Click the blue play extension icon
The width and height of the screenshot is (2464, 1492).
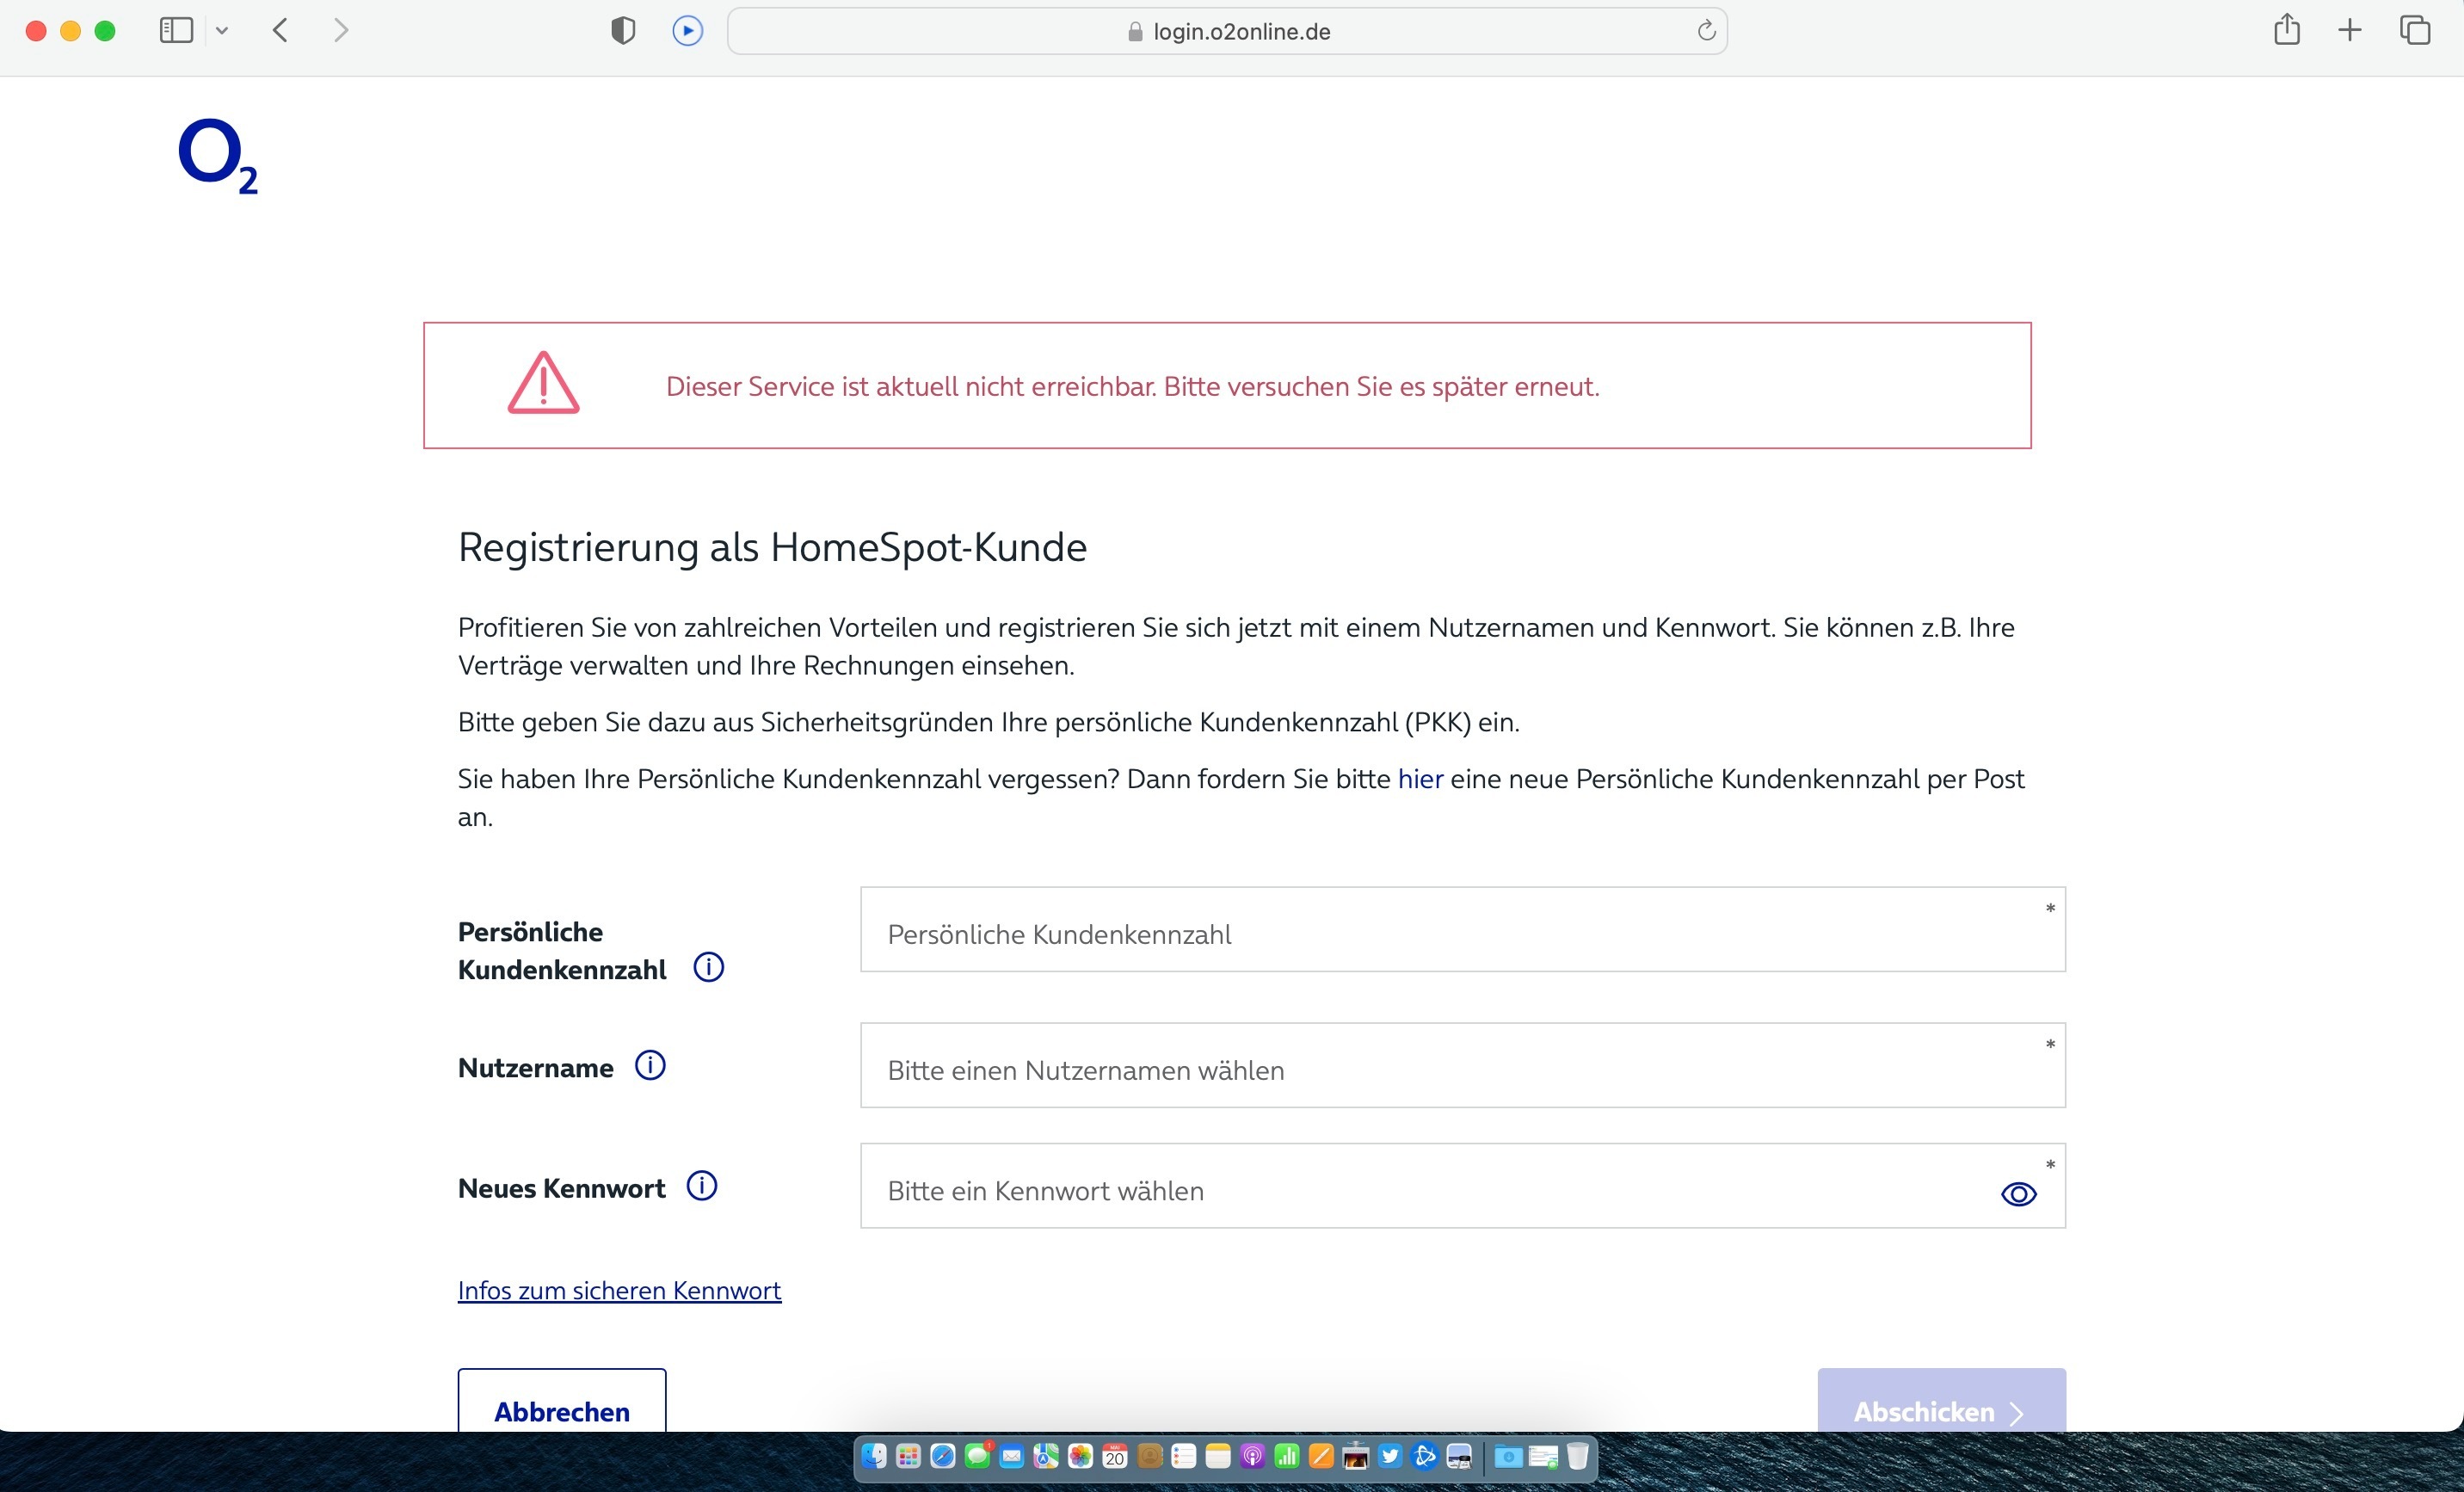688,31
